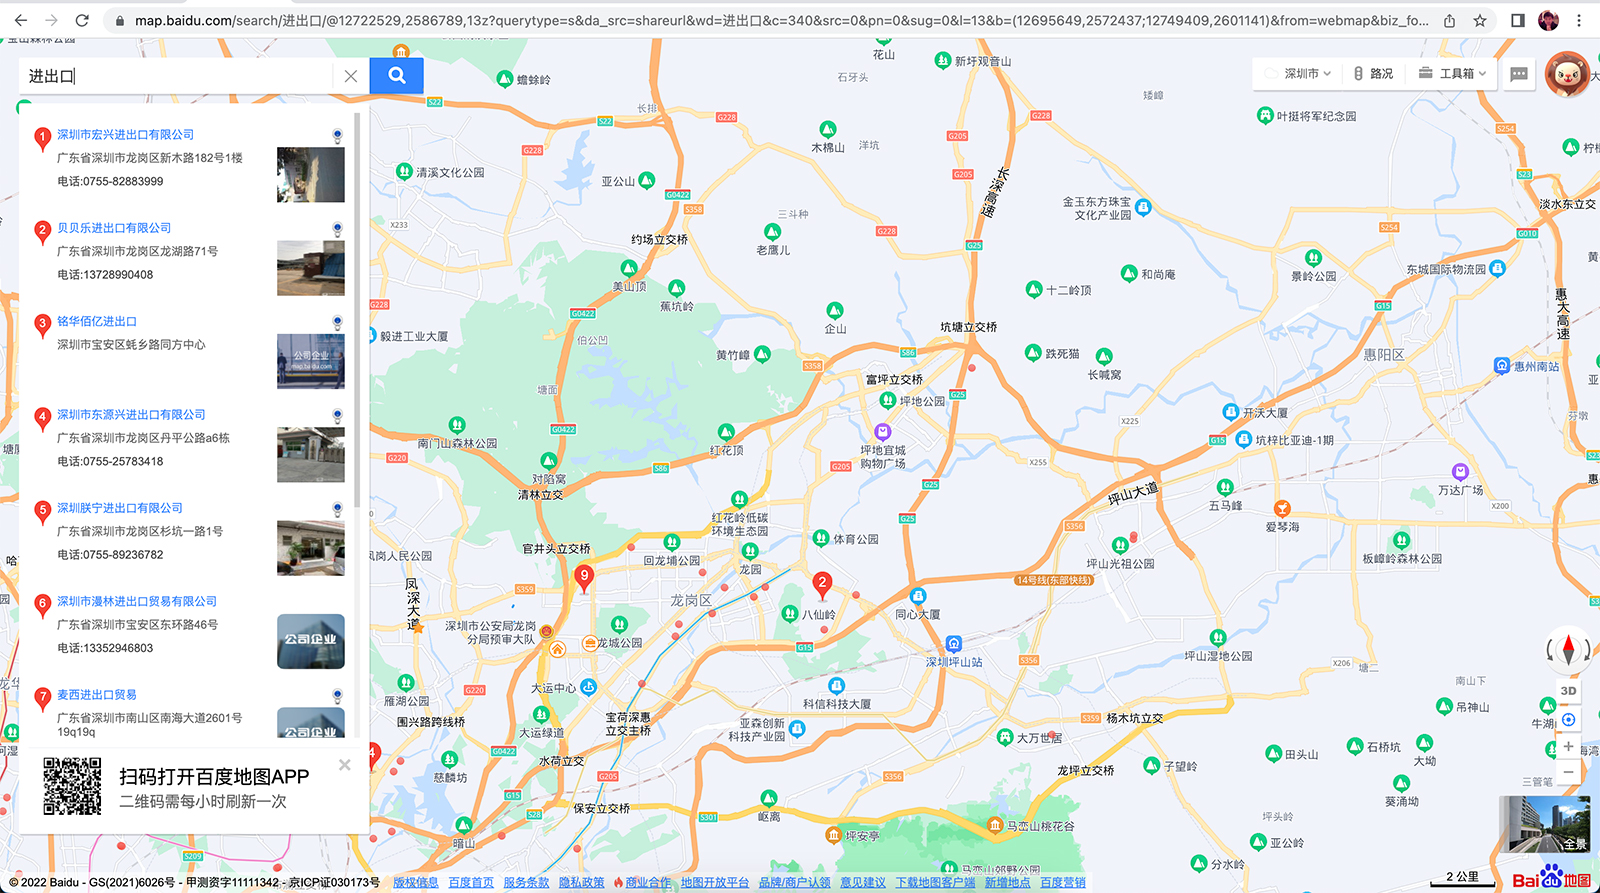Click the 深圳坪山站 station icon
Screen dimensions: 1600x893
pos(954,643)
